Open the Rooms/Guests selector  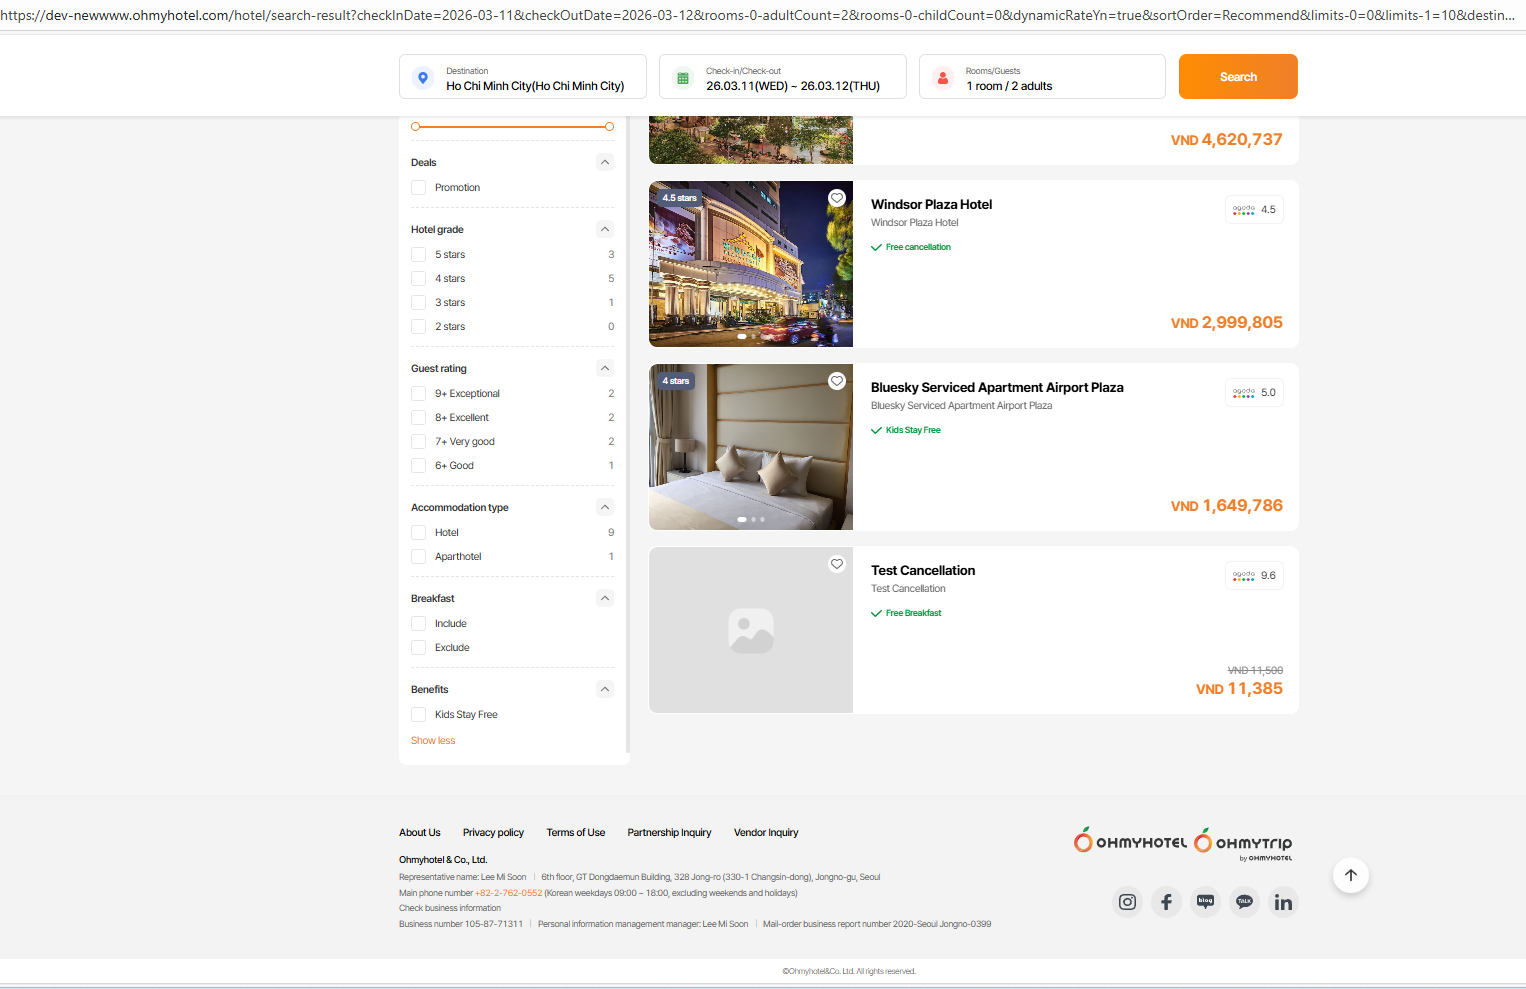(1042, 77)
